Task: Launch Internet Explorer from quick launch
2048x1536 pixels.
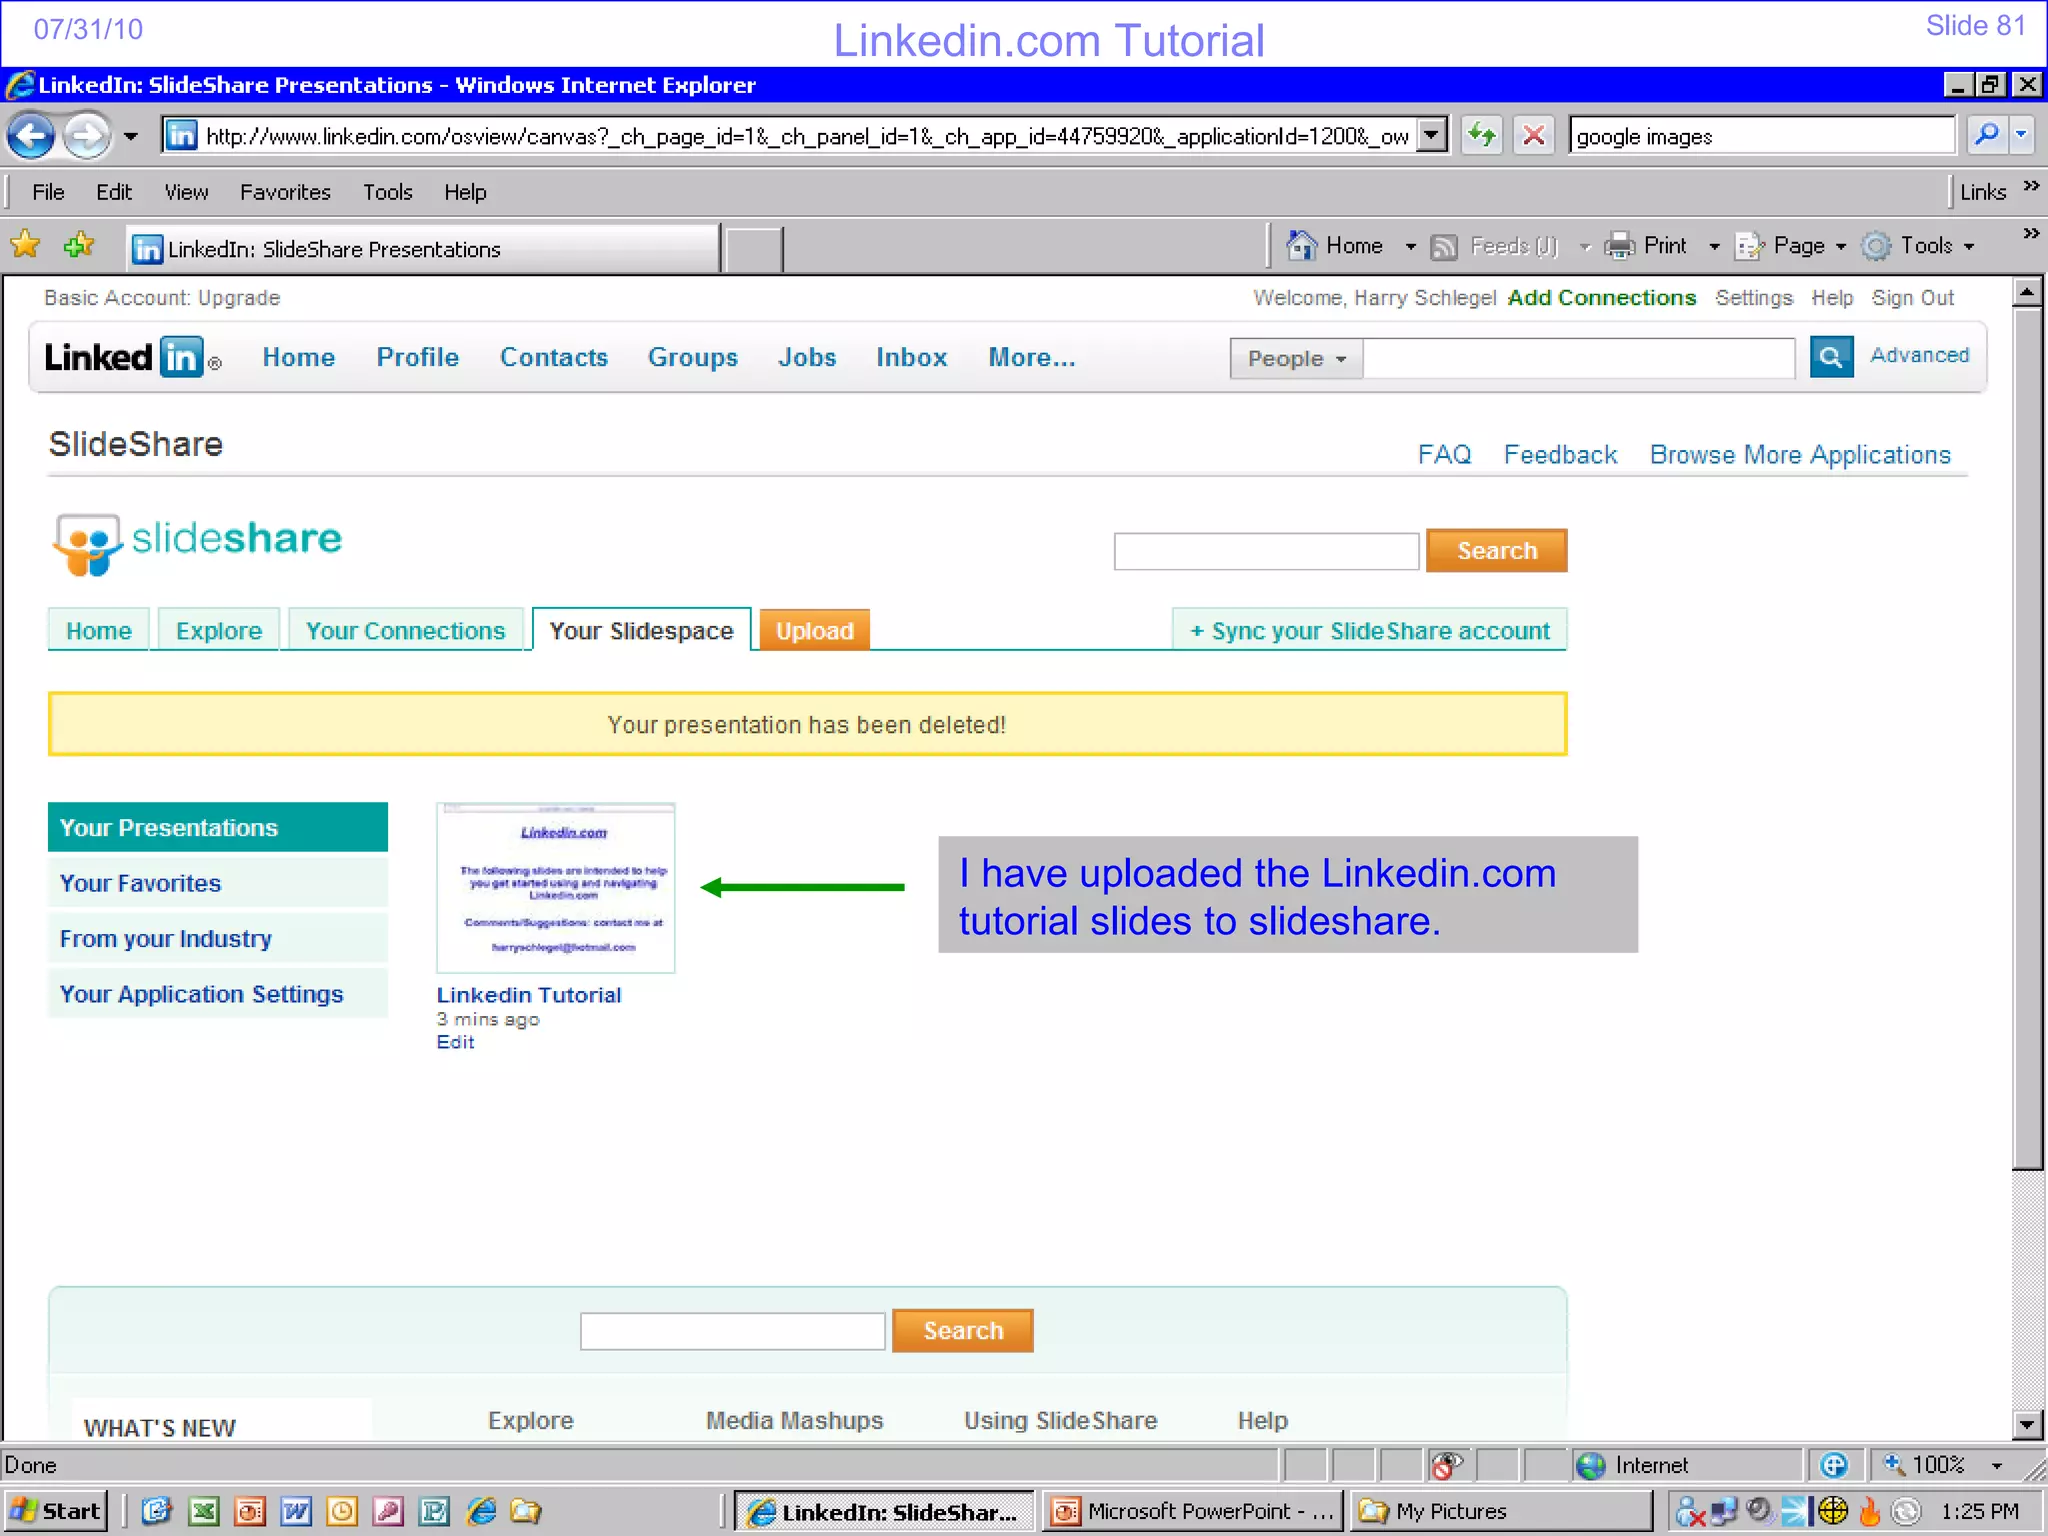Action: pyautogui.click(x=482, y=1511)
